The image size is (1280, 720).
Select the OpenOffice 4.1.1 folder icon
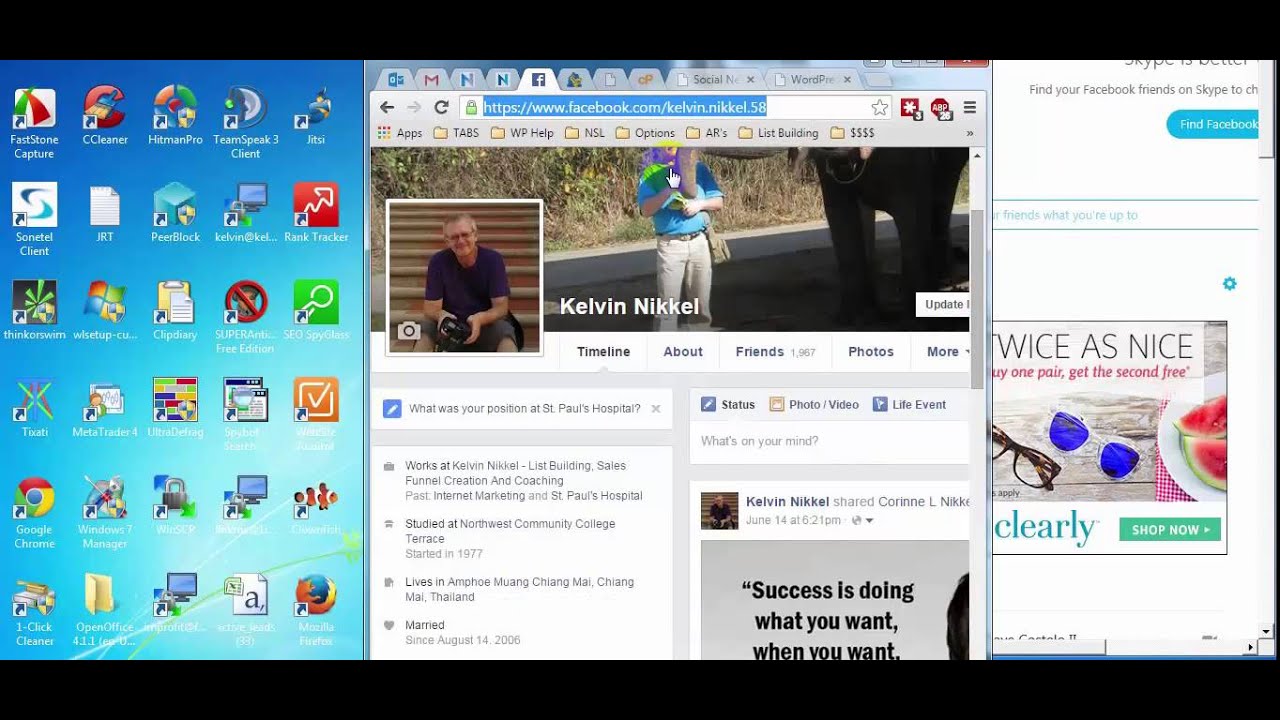[x=105, y=611]
